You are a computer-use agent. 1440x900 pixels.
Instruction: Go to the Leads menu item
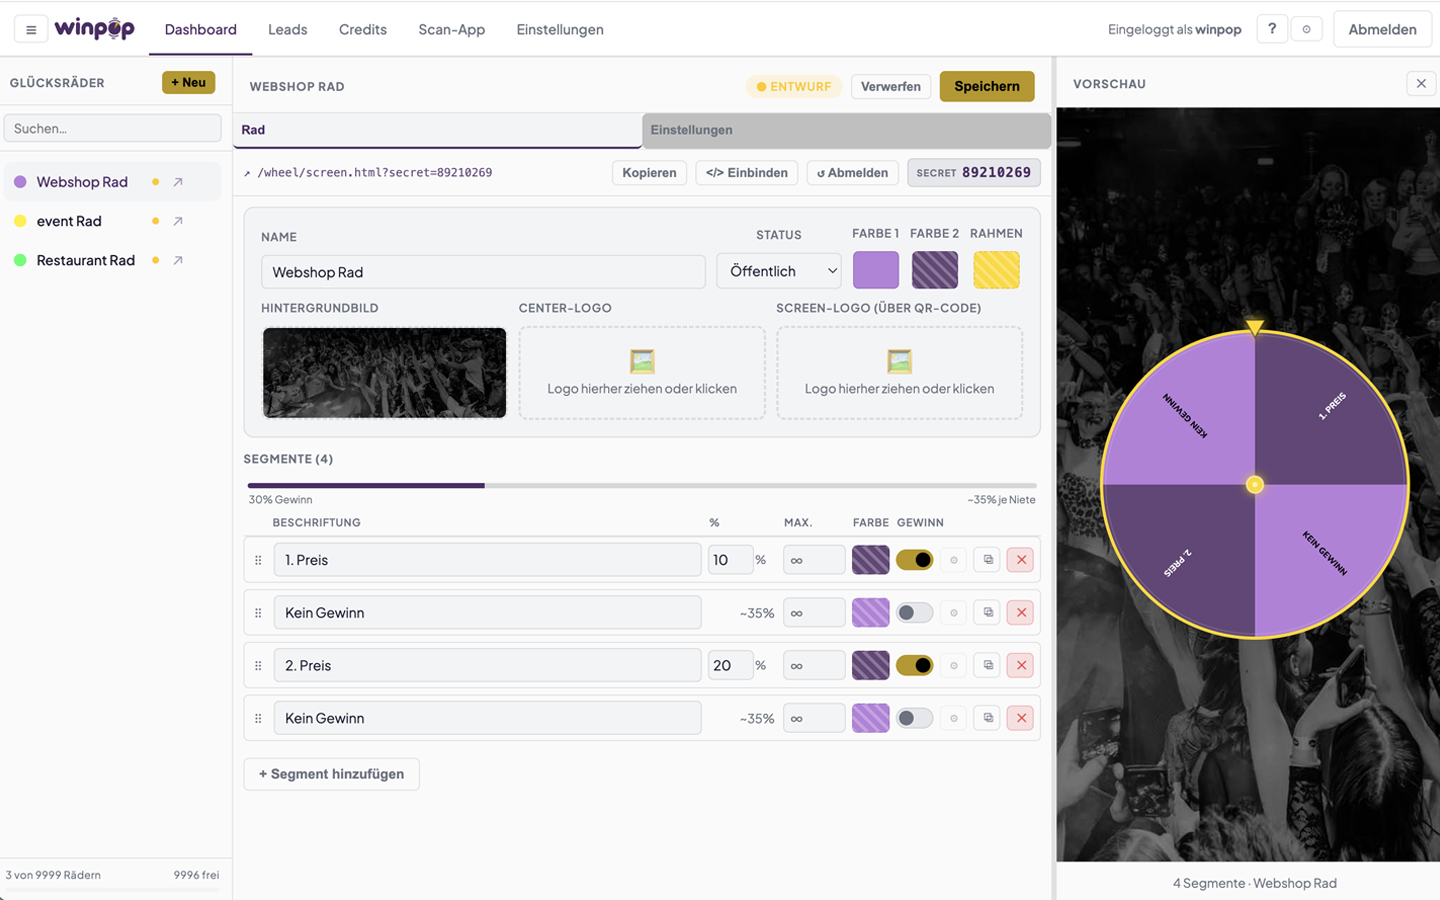[x=287, y=30]
